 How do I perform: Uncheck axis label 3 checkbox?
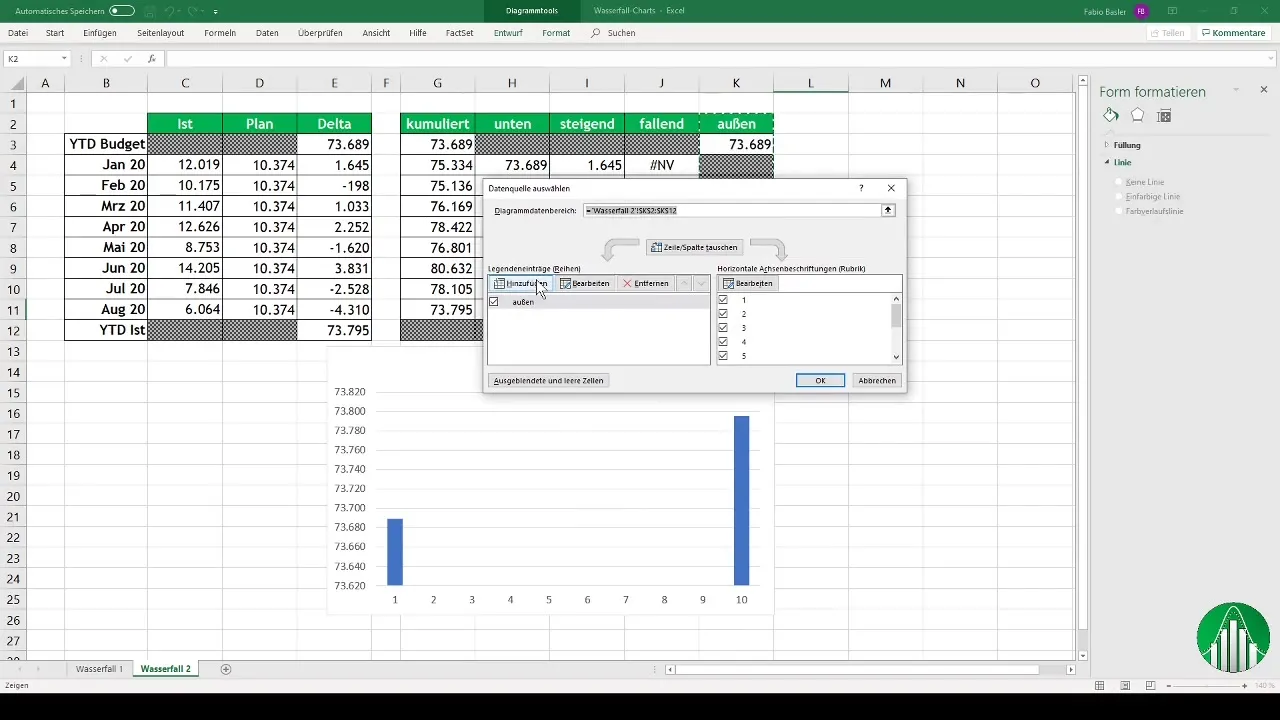tap(723, 328)
